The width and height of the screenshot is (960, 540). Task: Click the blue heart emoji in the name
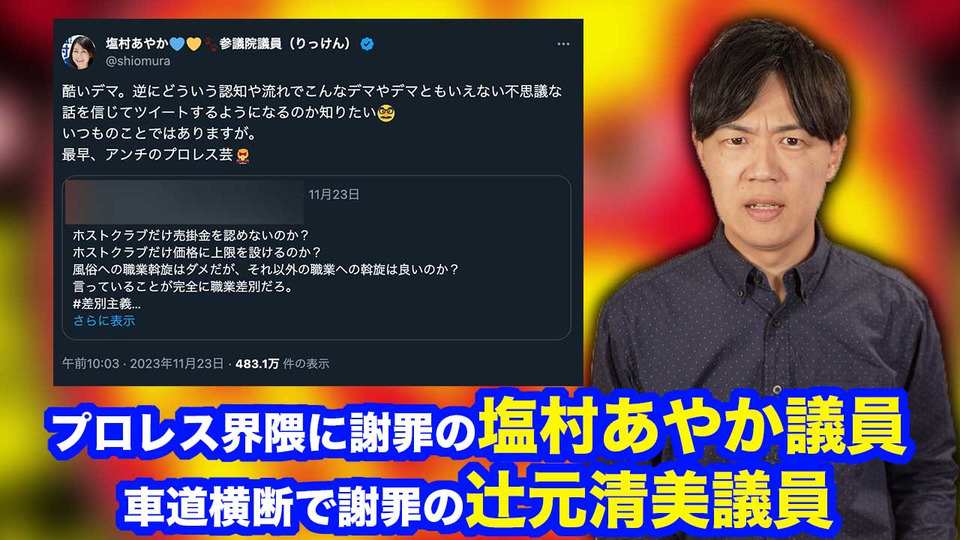[177, 44]
